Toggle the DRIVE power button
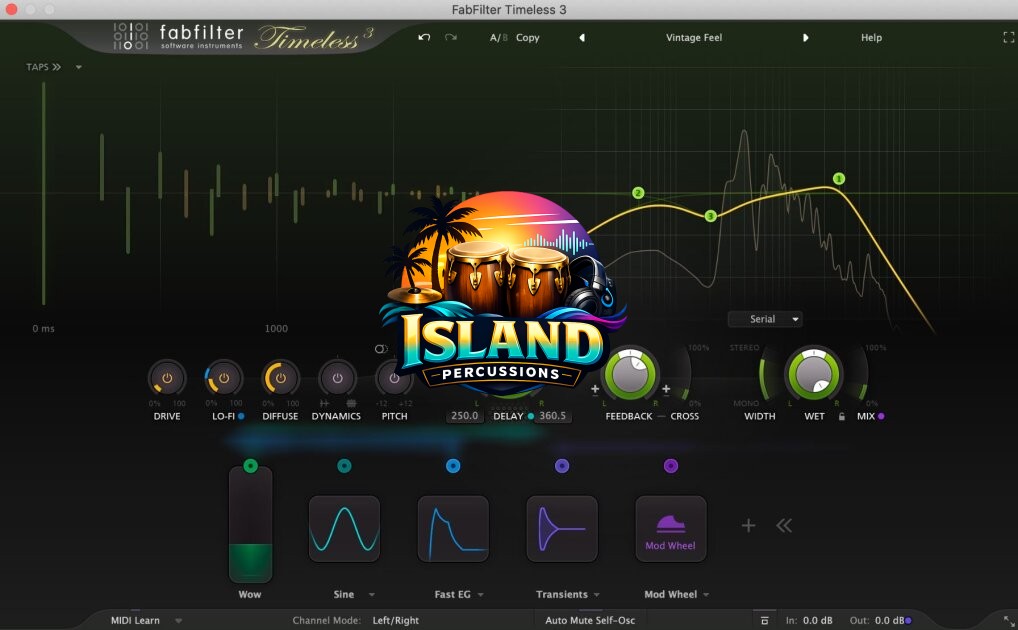 (x=167, y=378)
